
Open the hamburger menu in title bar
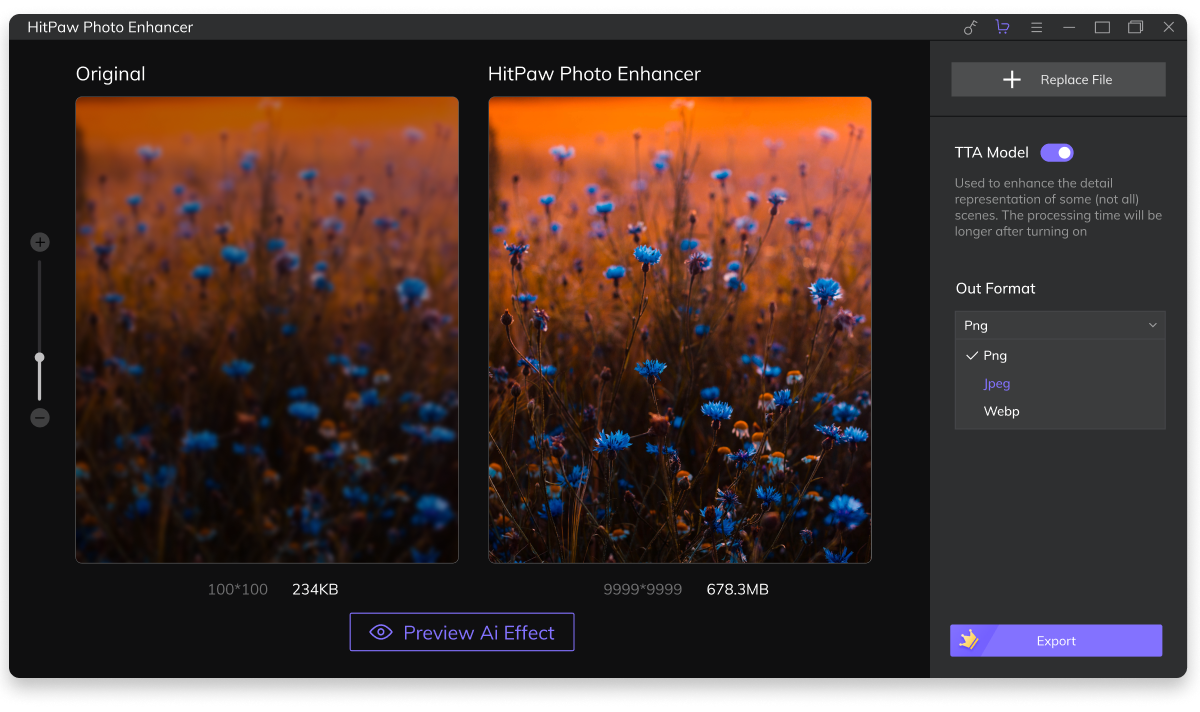(1036, 27)
